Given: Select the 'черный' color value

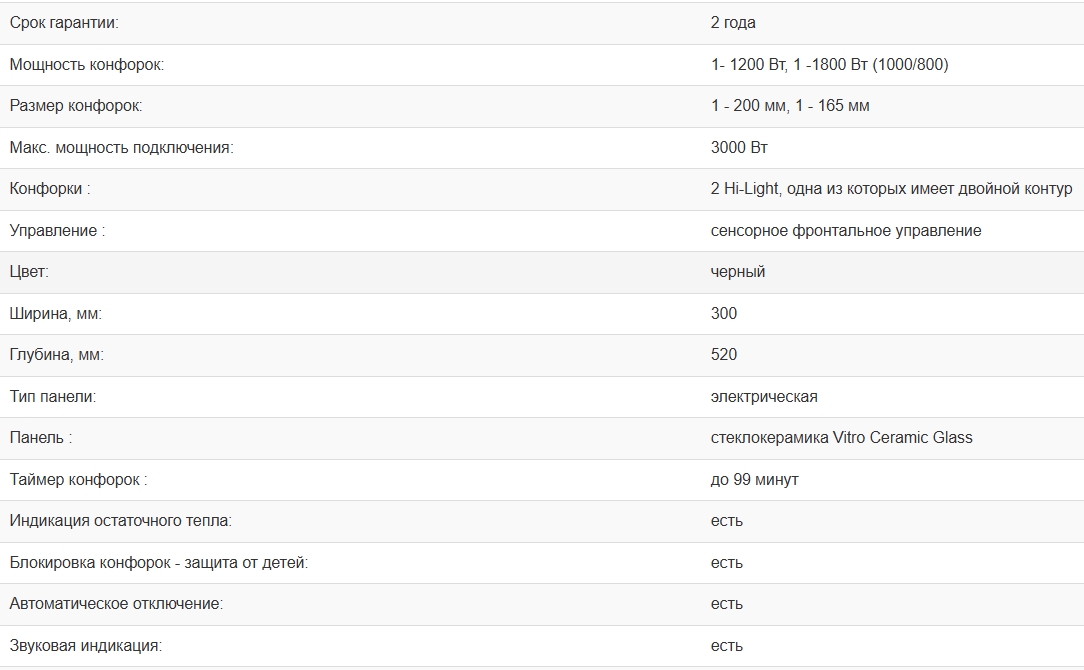Looking at the screenshot, I should coord(738,272).
